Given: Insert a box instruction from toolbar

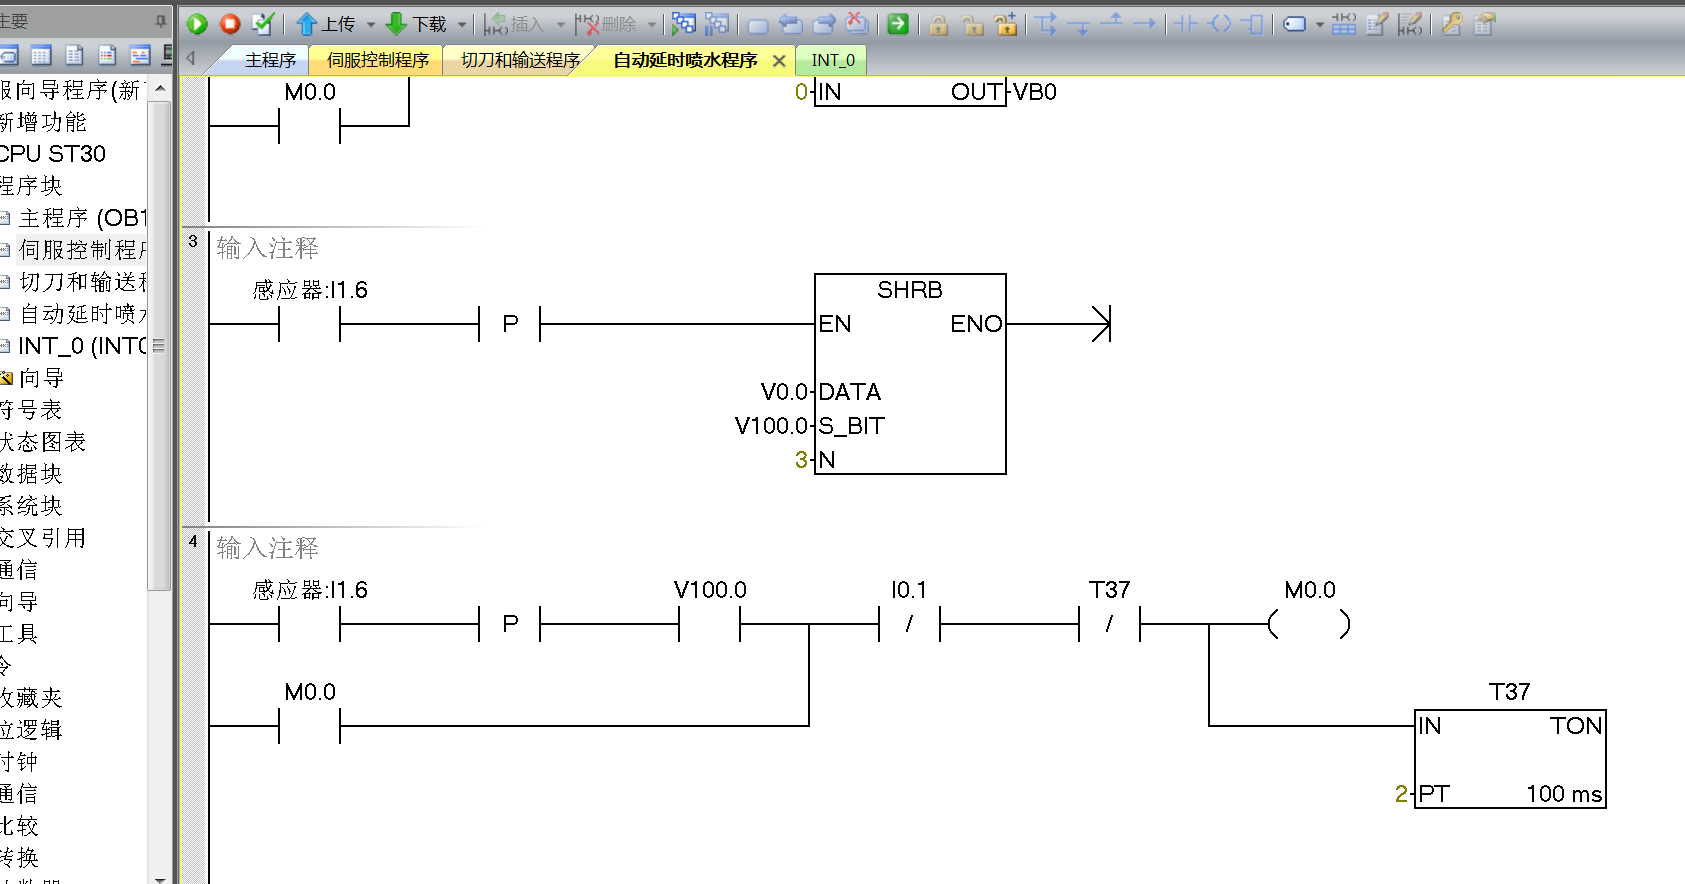Looking at the screenshot, I should point(1252,24).
